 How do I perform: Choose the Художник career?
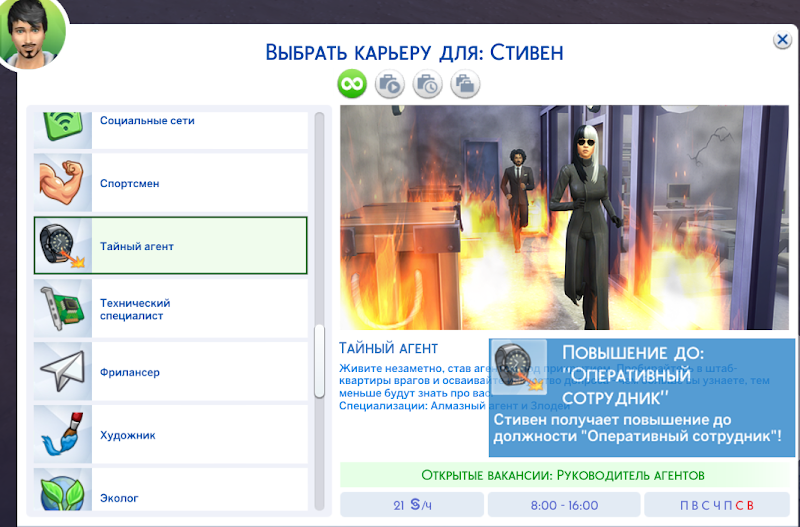point(171,435)
